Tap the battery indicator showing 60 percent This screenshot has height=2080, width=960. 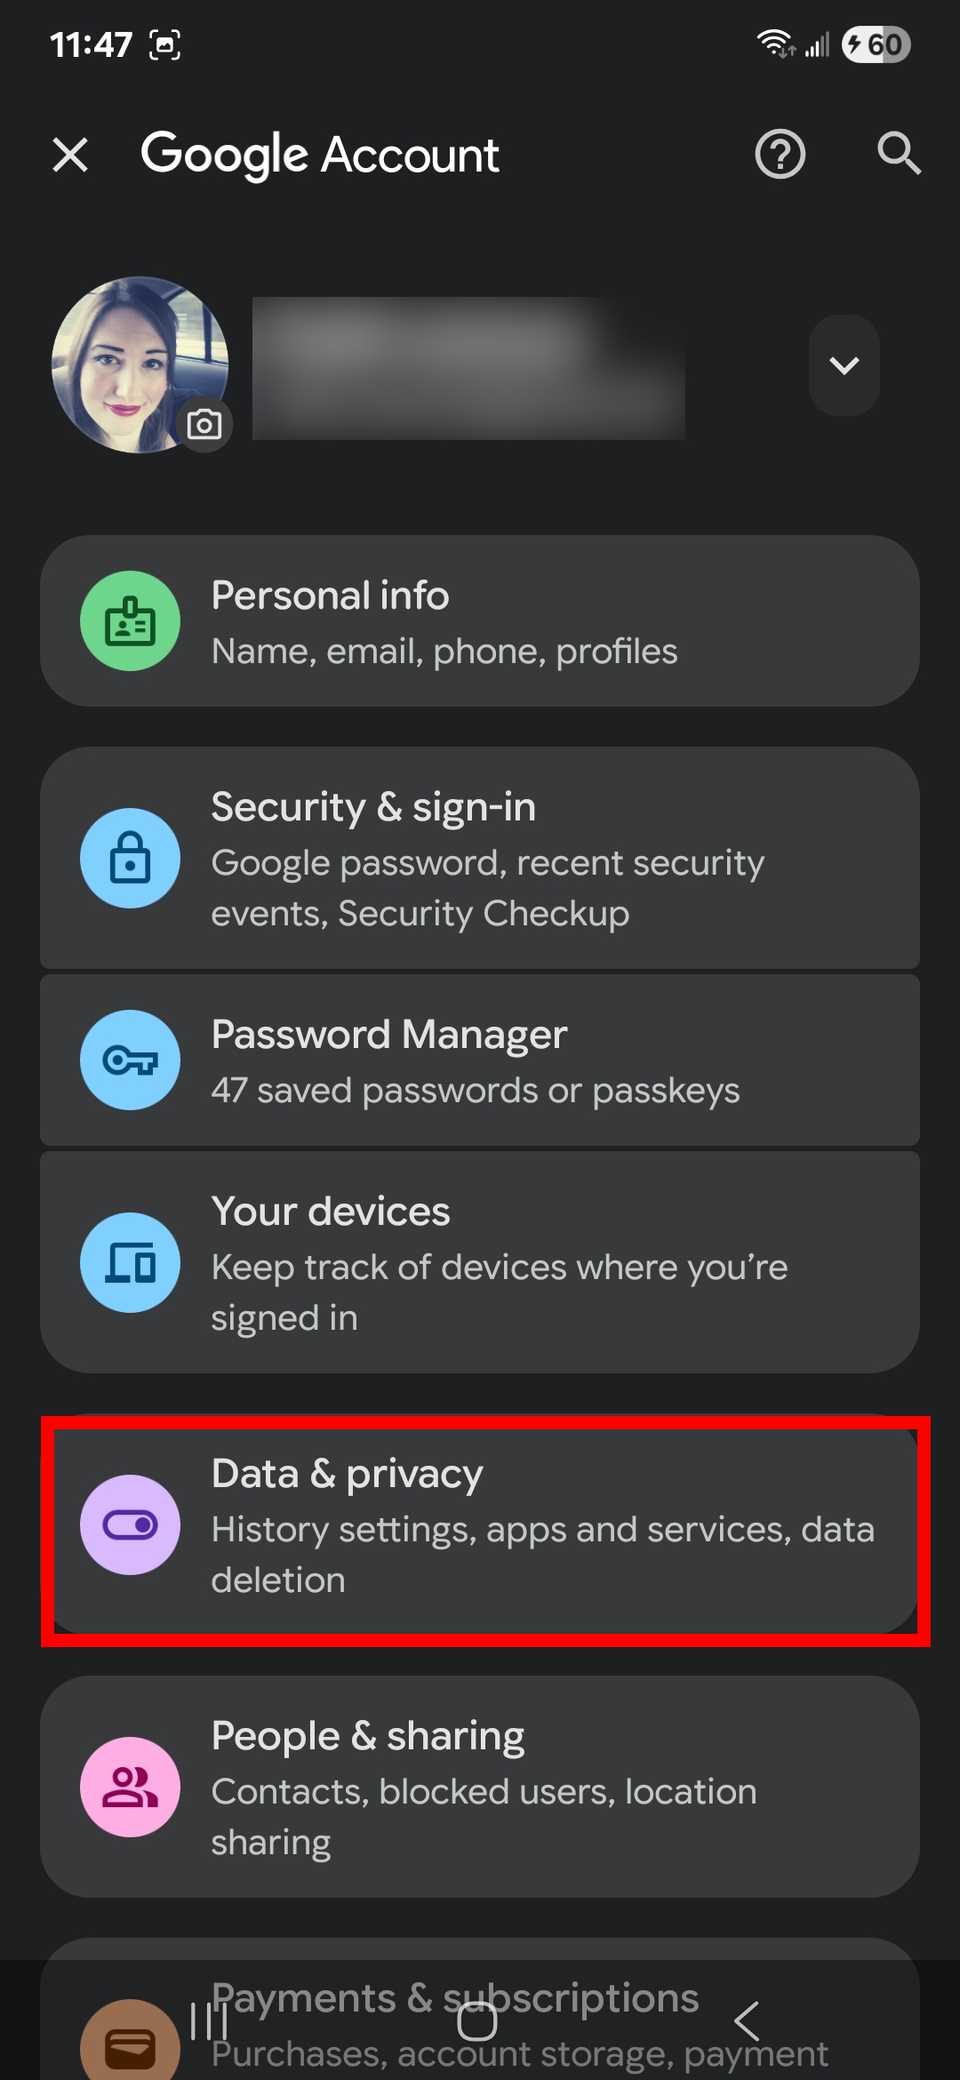(875, 44)
